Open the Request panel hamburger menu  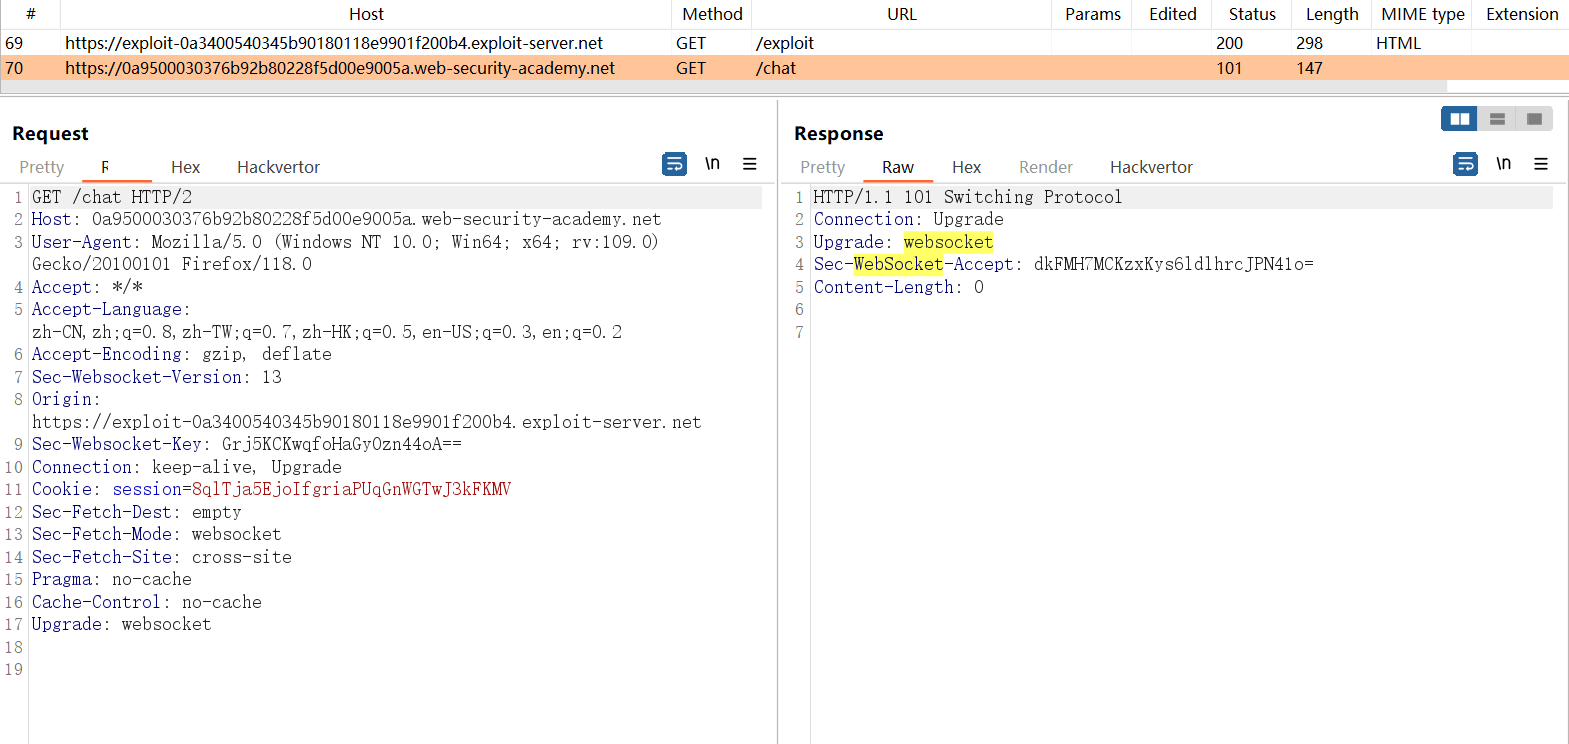tap(749, 164)
